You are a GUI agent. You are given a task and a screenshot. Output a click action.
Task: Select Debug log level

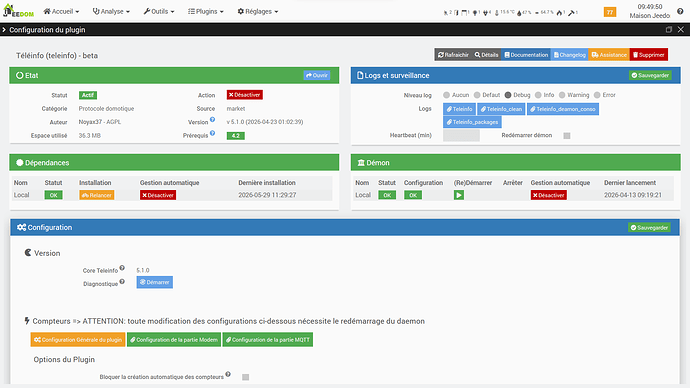(508, 95)
